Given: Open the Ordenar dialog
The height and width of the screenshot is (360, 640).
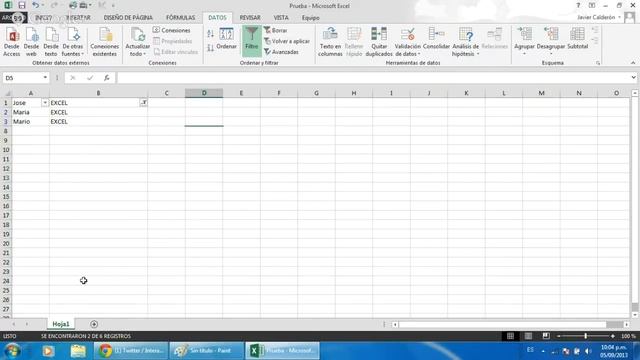Looking at the screenshot, I should point(227,39).
